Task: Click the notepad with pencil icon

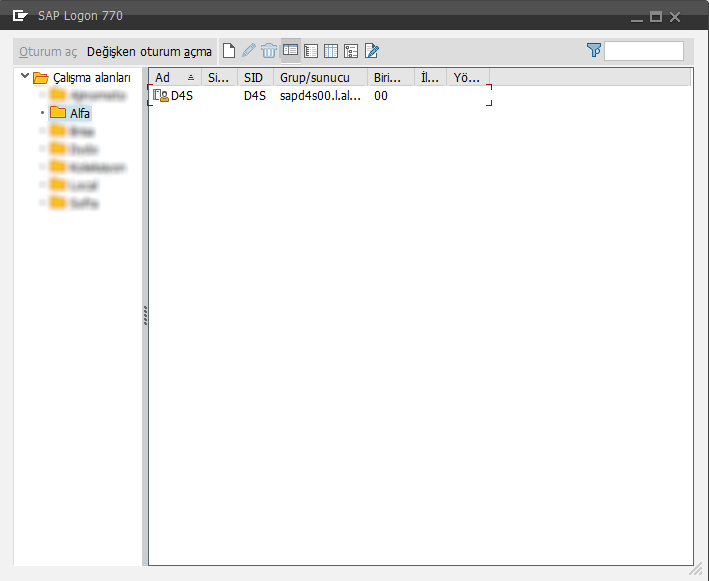Action: (372, 51)
